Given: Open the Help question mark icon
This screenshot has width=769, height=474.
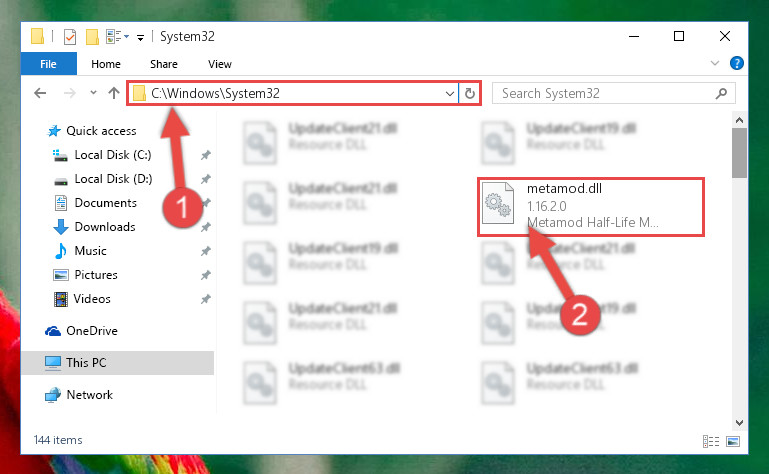Looking at the screenshot, I should tap(737, 63).
